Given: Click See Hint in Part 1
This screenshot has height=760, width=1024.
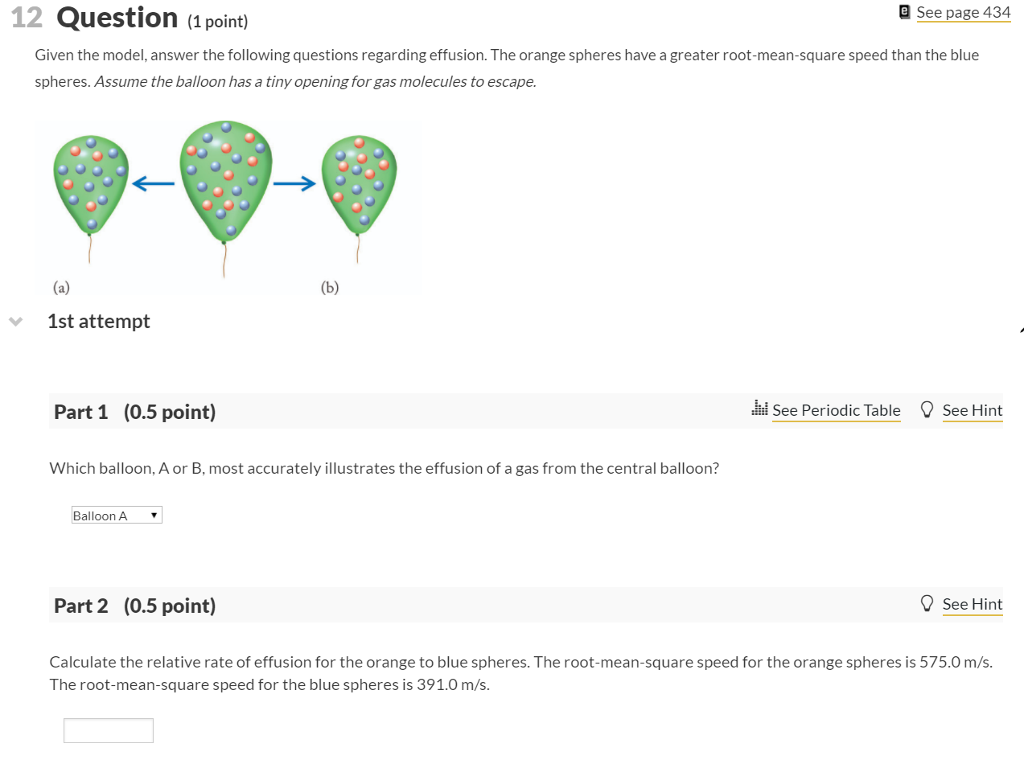Looking at the screenshot, I should 972,410.
